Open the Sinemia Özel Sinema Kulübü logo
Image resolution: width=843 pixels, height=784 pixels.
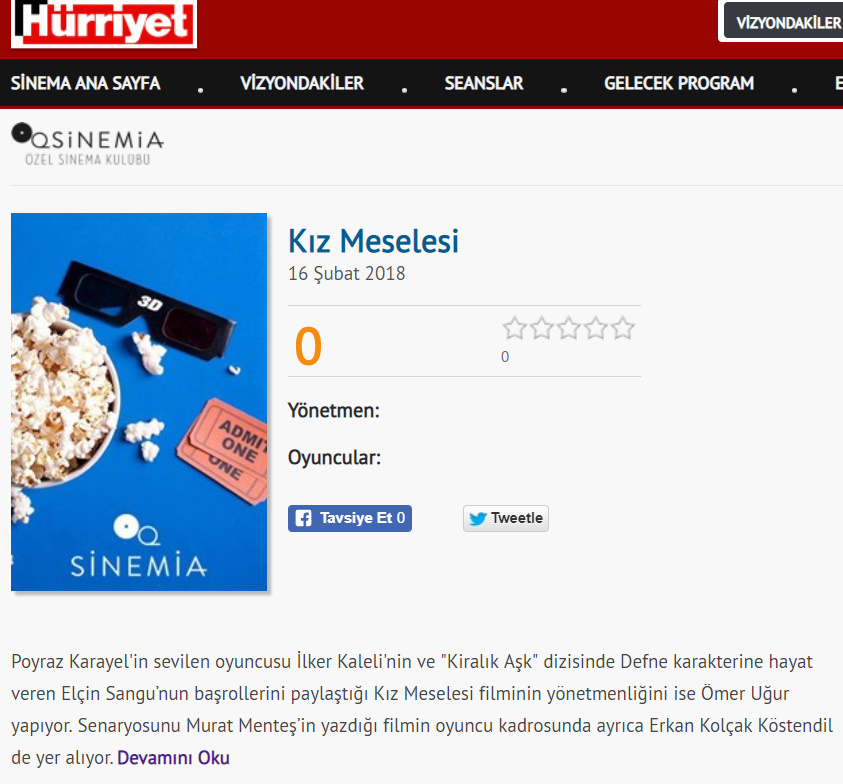(88, 144)
